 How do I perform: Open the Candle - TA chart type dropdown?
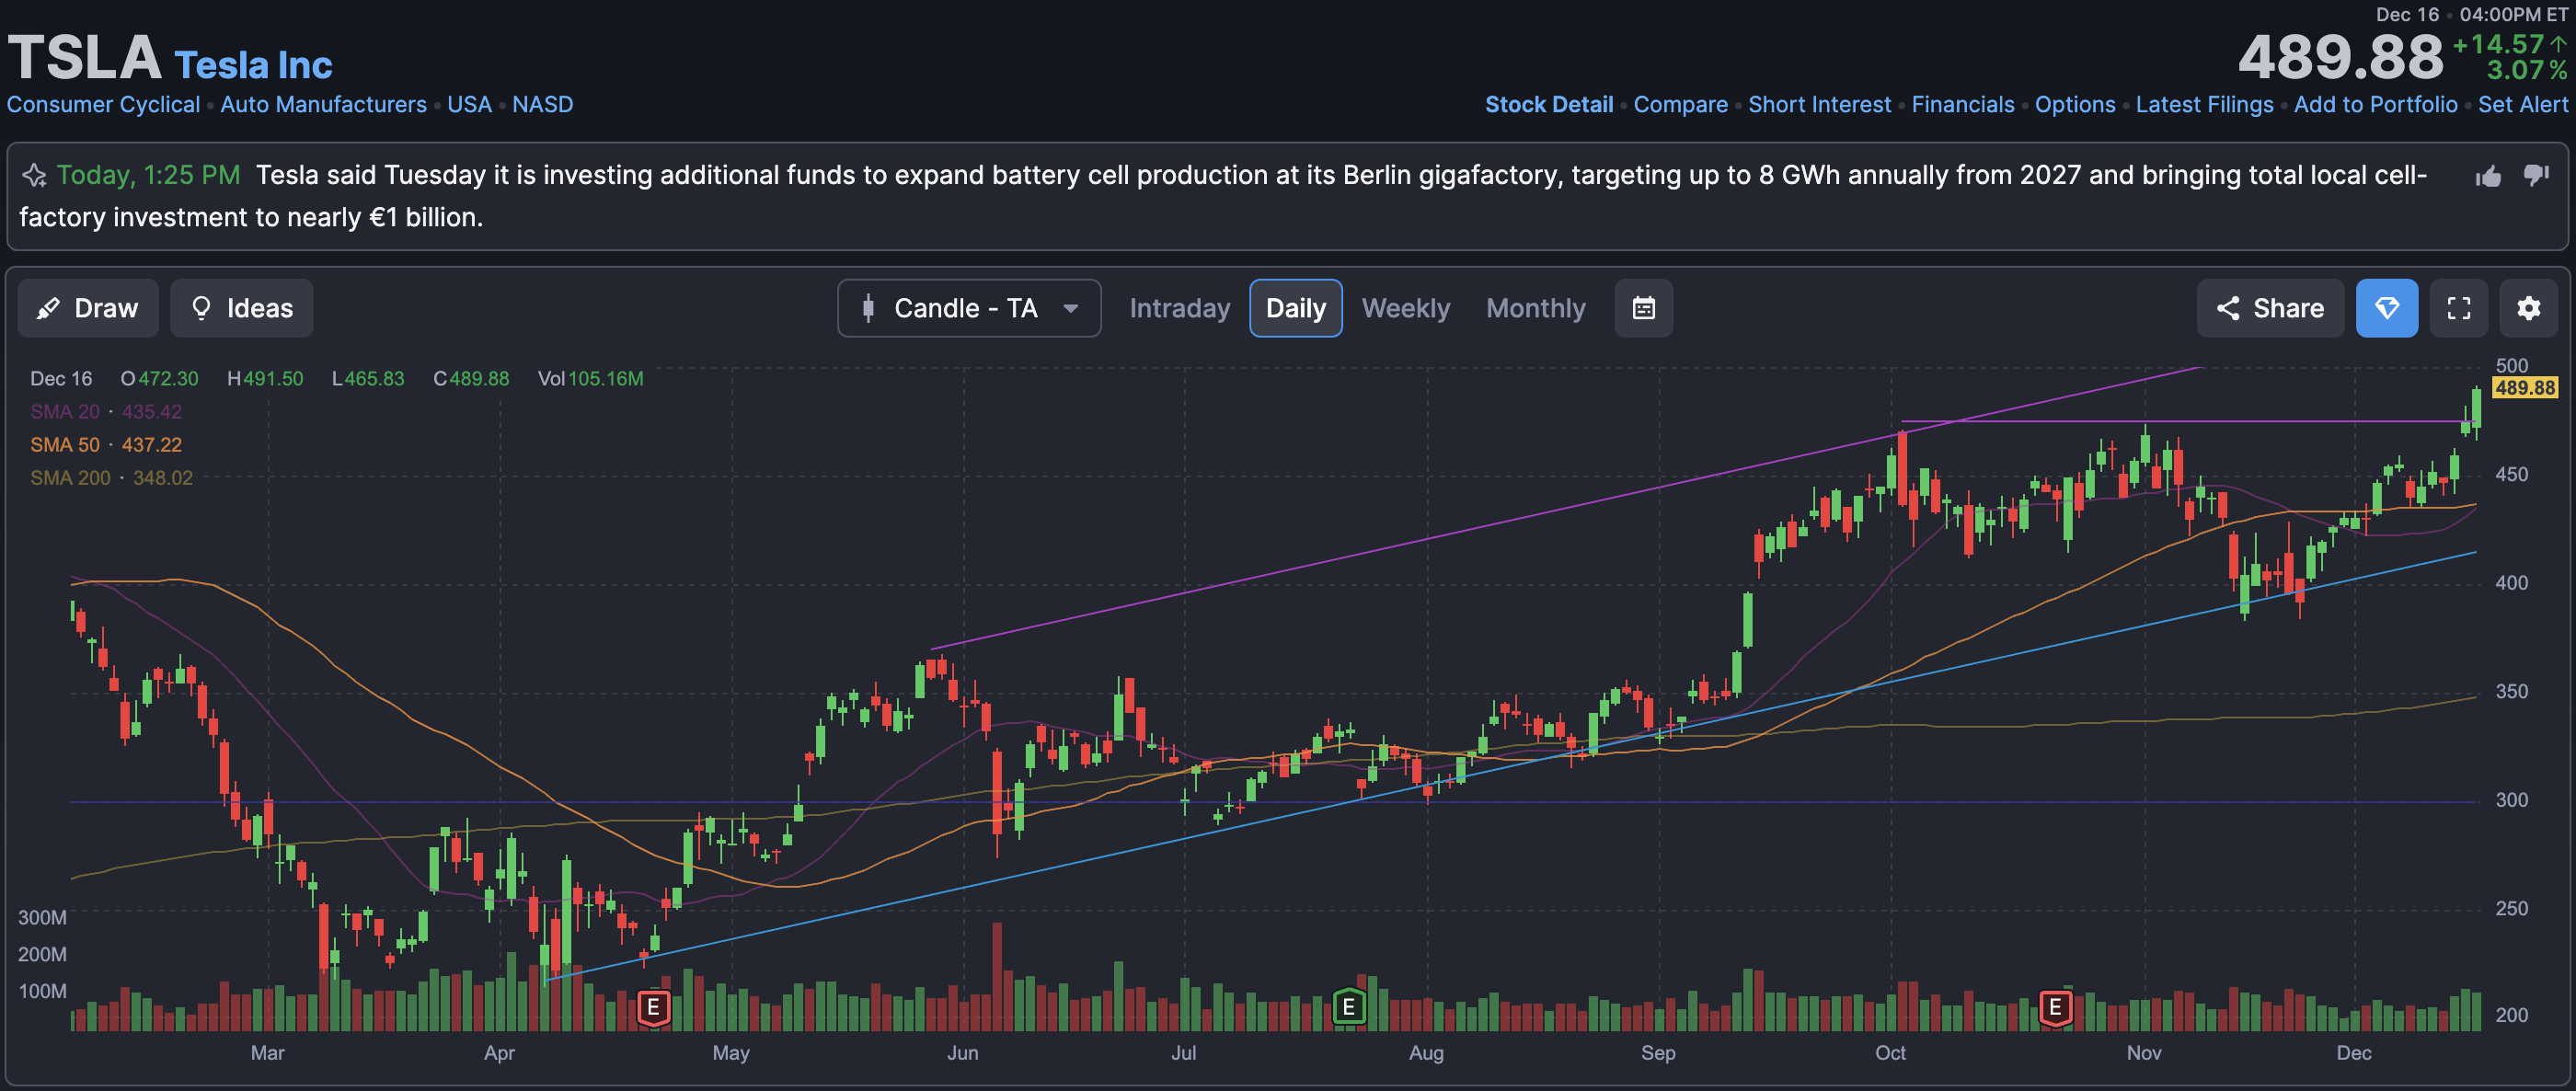[x=968, y=308]
